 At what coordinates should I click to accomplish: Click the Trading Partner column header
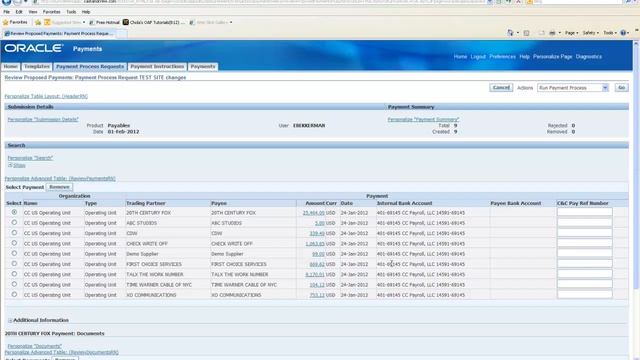[x=146, y=203]
